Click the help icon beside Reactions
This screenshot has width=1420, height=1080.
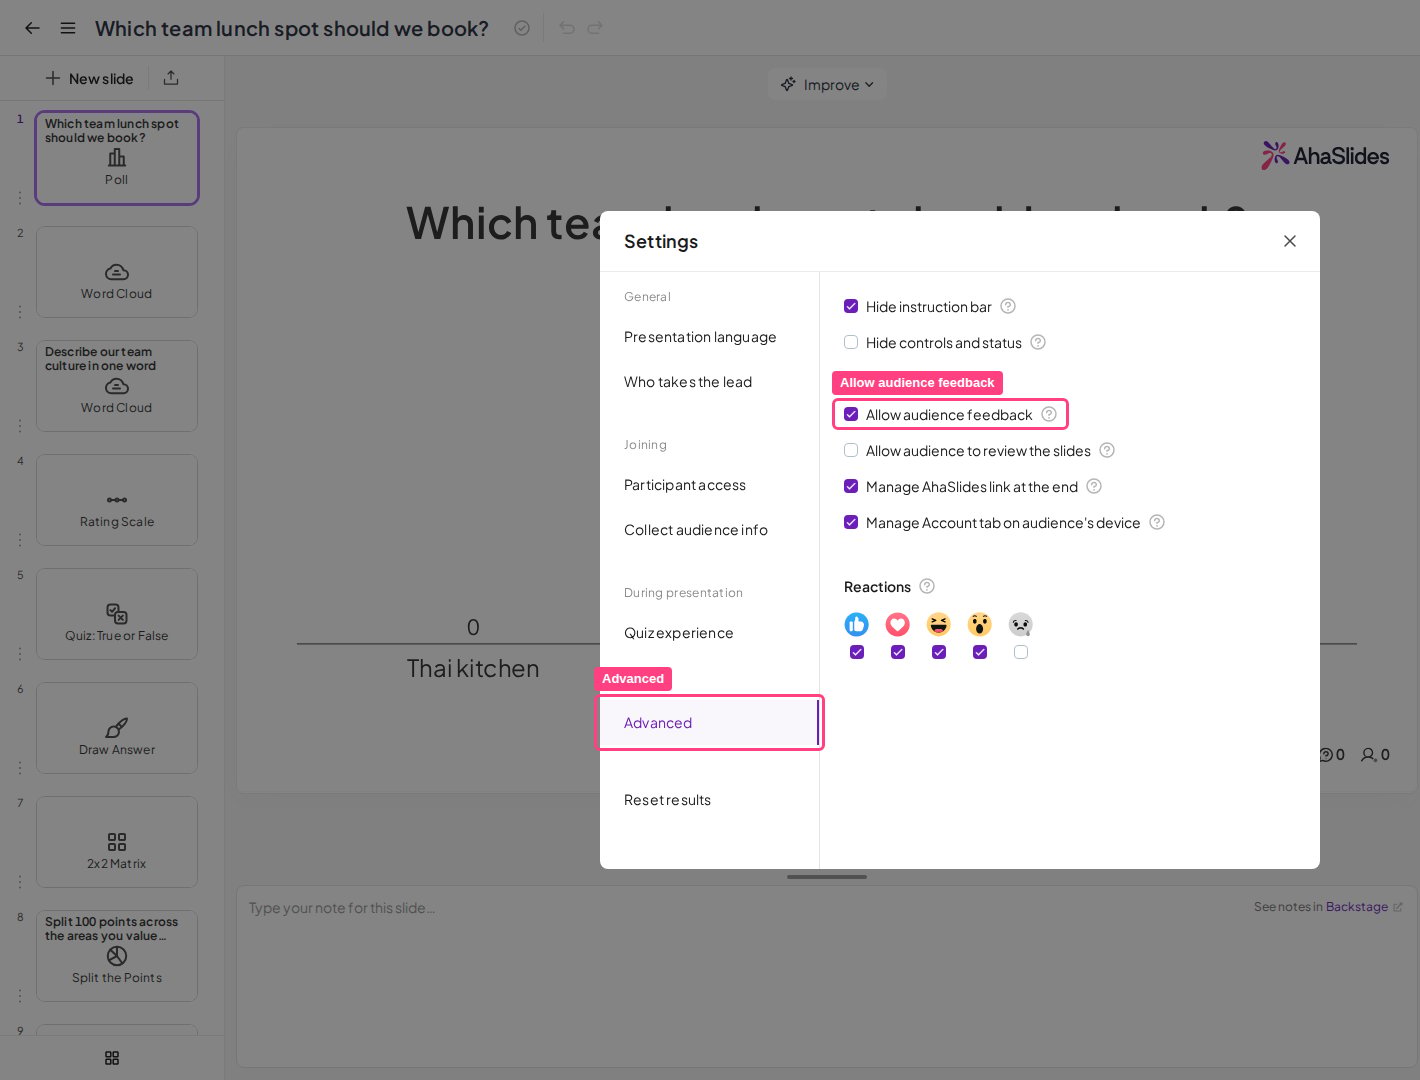coord(927,586)
